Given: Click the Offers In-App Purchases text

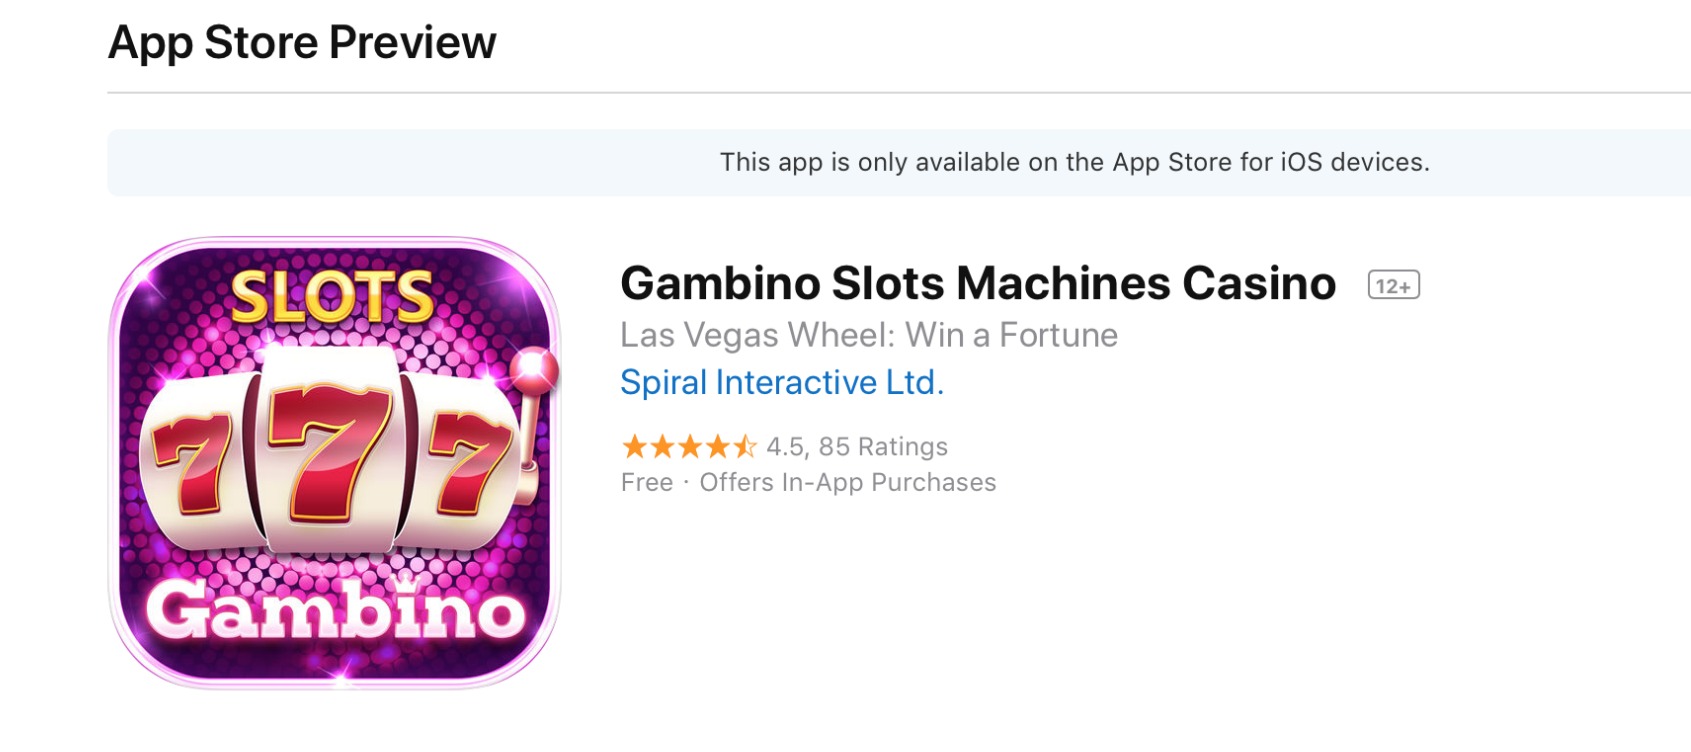Looking at the screenshot, I should click(847, 483).
